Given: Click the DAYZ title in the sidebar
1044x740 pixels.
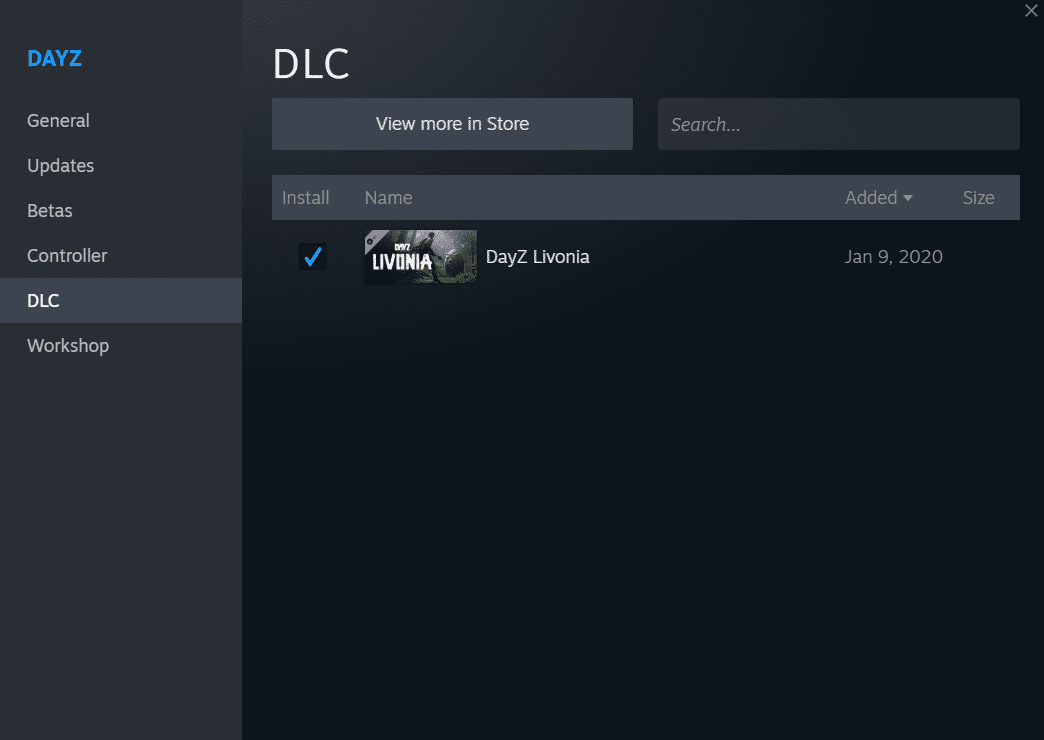Looking at the screenshot, I should (x=55, y=59).
